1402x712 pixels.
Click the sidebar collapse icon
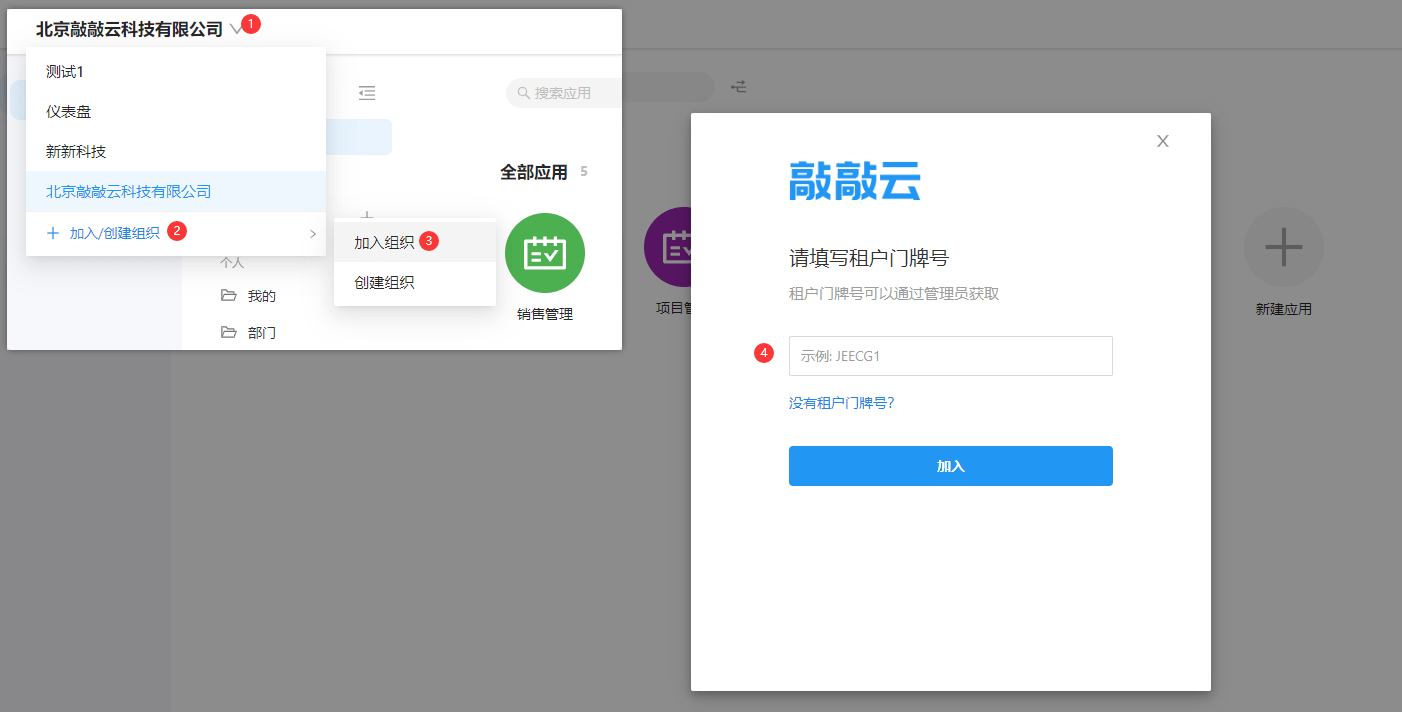367,93
